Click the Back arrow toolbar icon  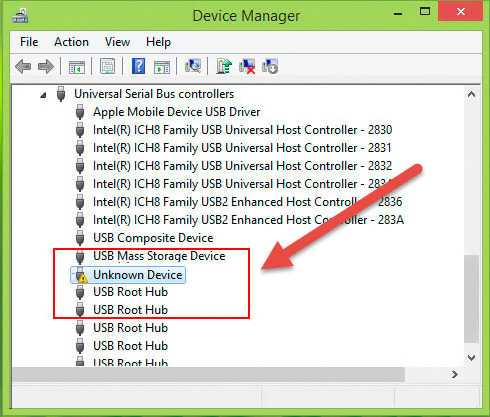(23, 66)
